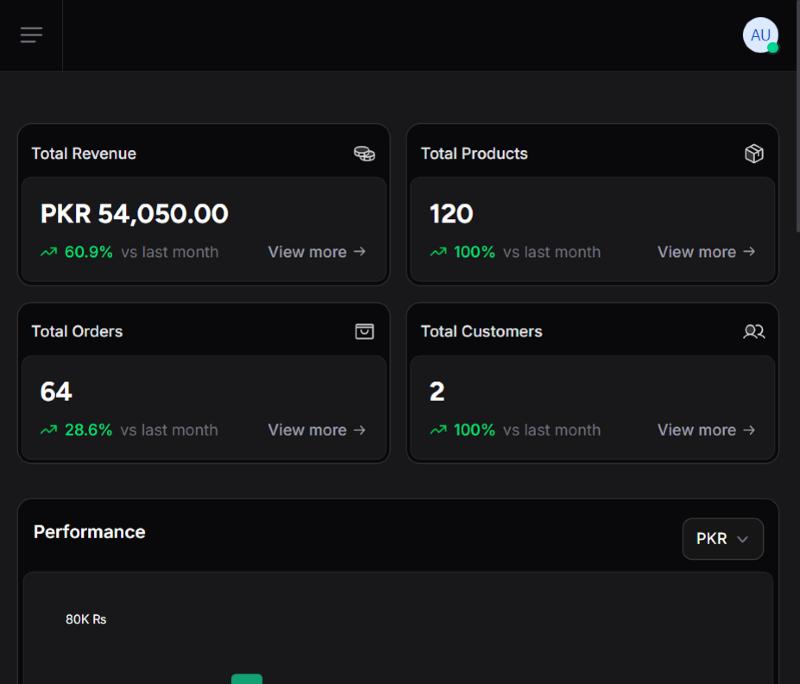Screen dimensions: 800x684
Task: Click the Total Customers heading
Action: click(x=482, y=332)
